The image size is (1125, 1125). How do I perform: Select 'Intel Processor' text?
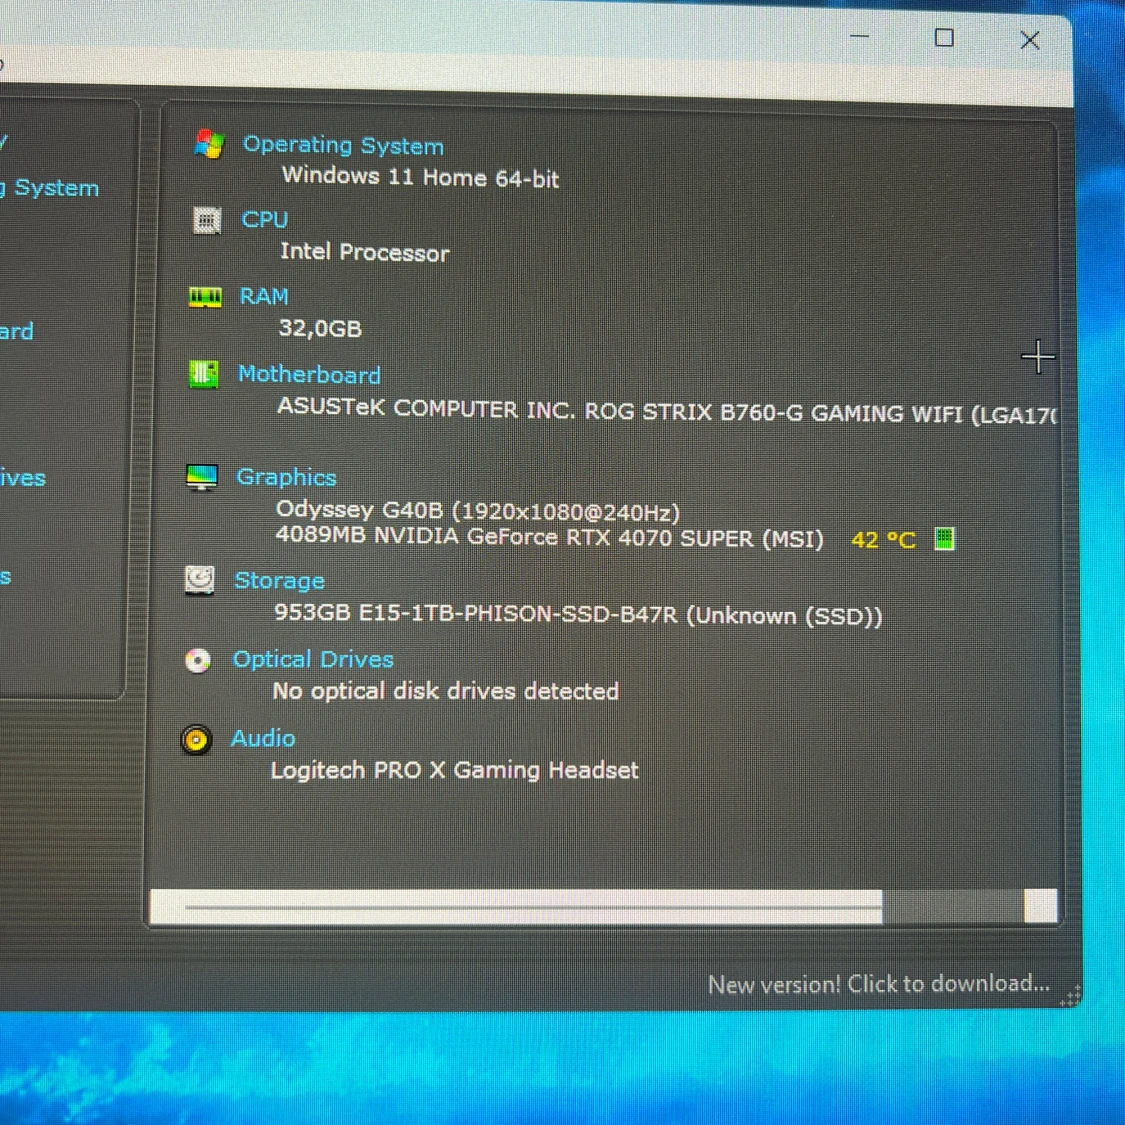(364, 252)
